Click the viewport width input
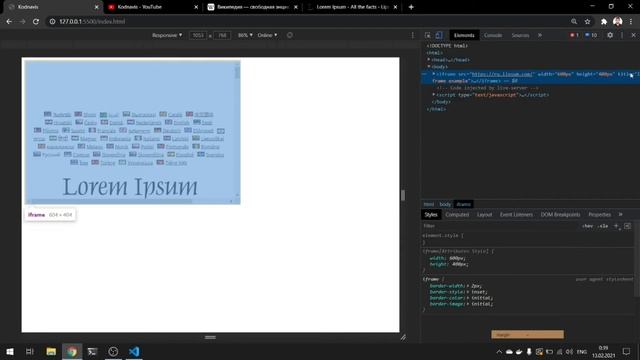Image resolution: width=640 pixels, height=360 pixels. [198, 36]
